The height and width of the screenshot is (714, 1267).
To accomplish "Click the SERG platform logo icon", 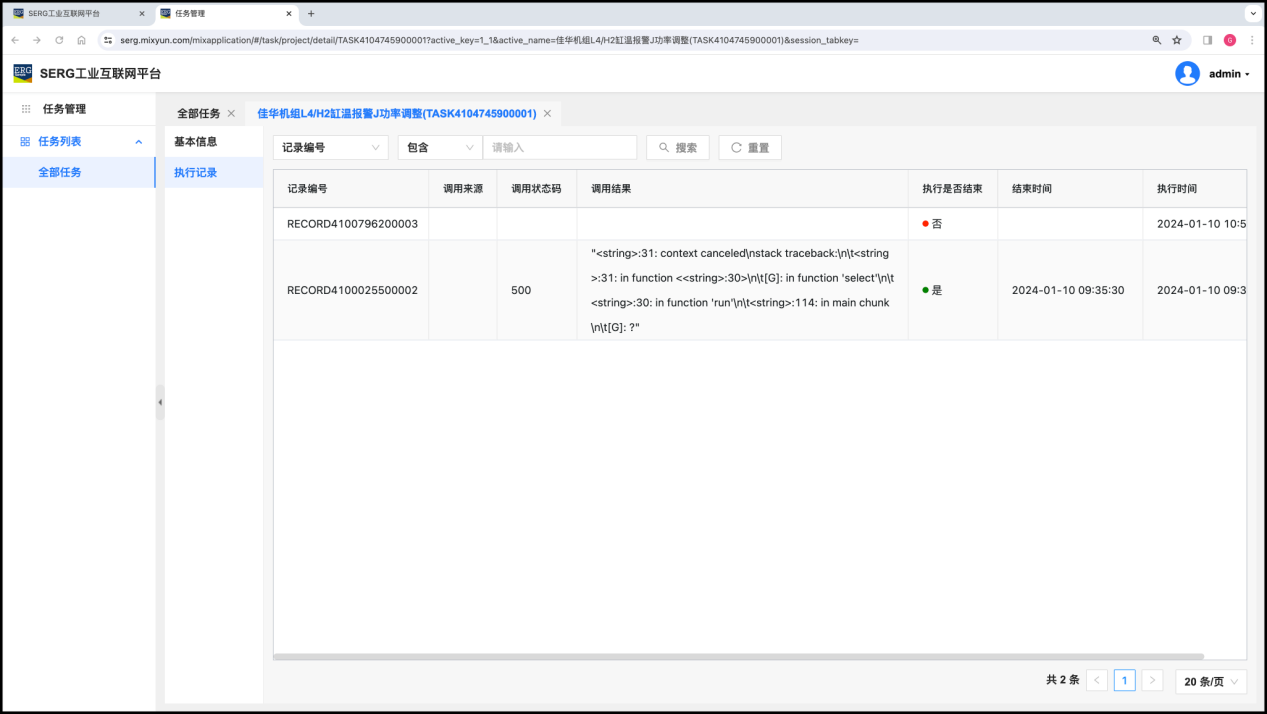I will pyautogui.click(x=22, y=73).
